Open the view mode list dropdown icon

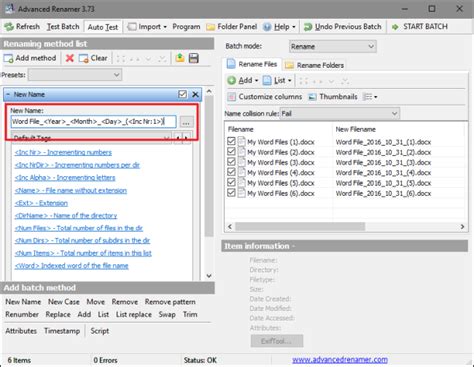[370, 97]
